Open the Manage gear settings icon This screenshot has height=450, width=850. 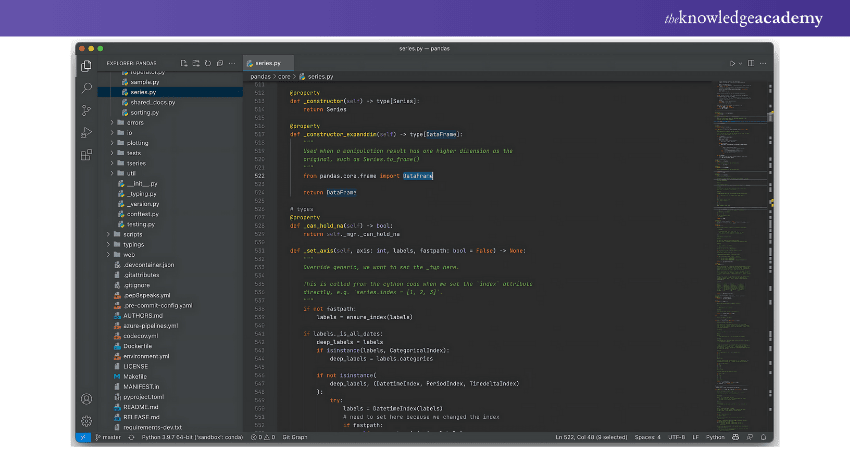[87, 421]
